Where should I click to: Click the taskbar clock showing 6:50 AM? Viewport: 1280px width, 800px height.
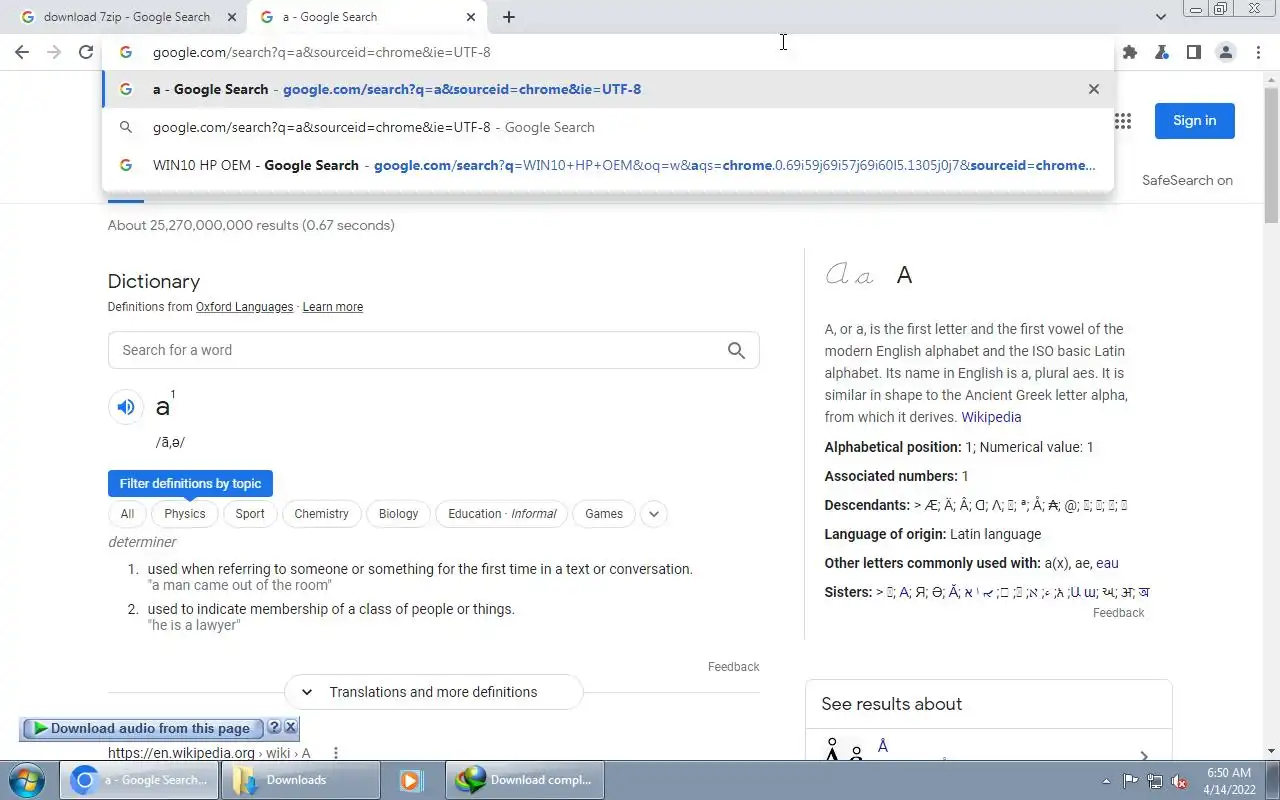[1229, 781]
